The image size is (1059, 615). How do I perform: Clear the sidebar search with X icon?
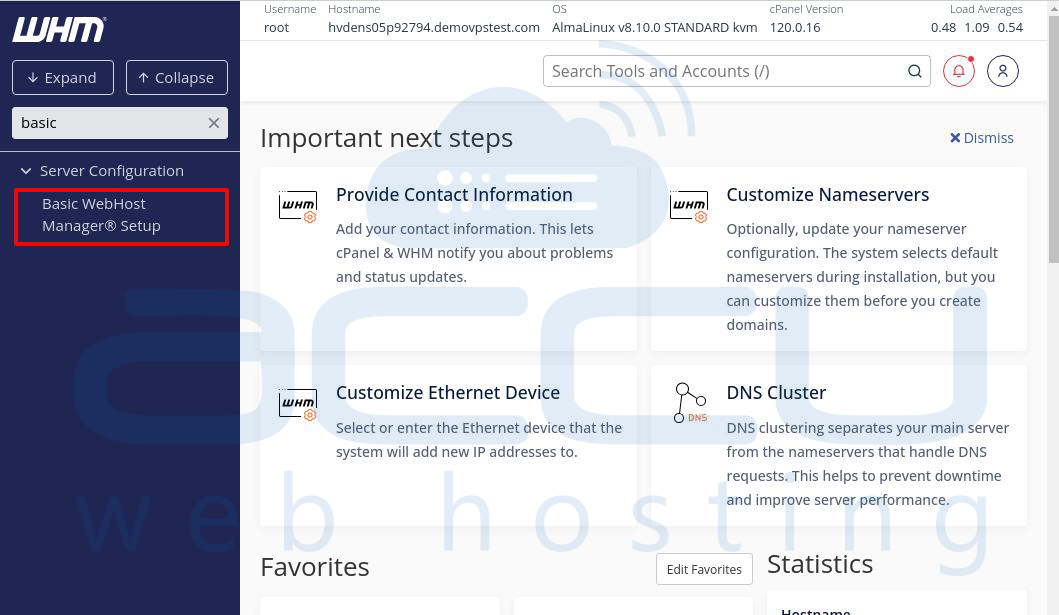pyautogui.click(x=213, y=123)
